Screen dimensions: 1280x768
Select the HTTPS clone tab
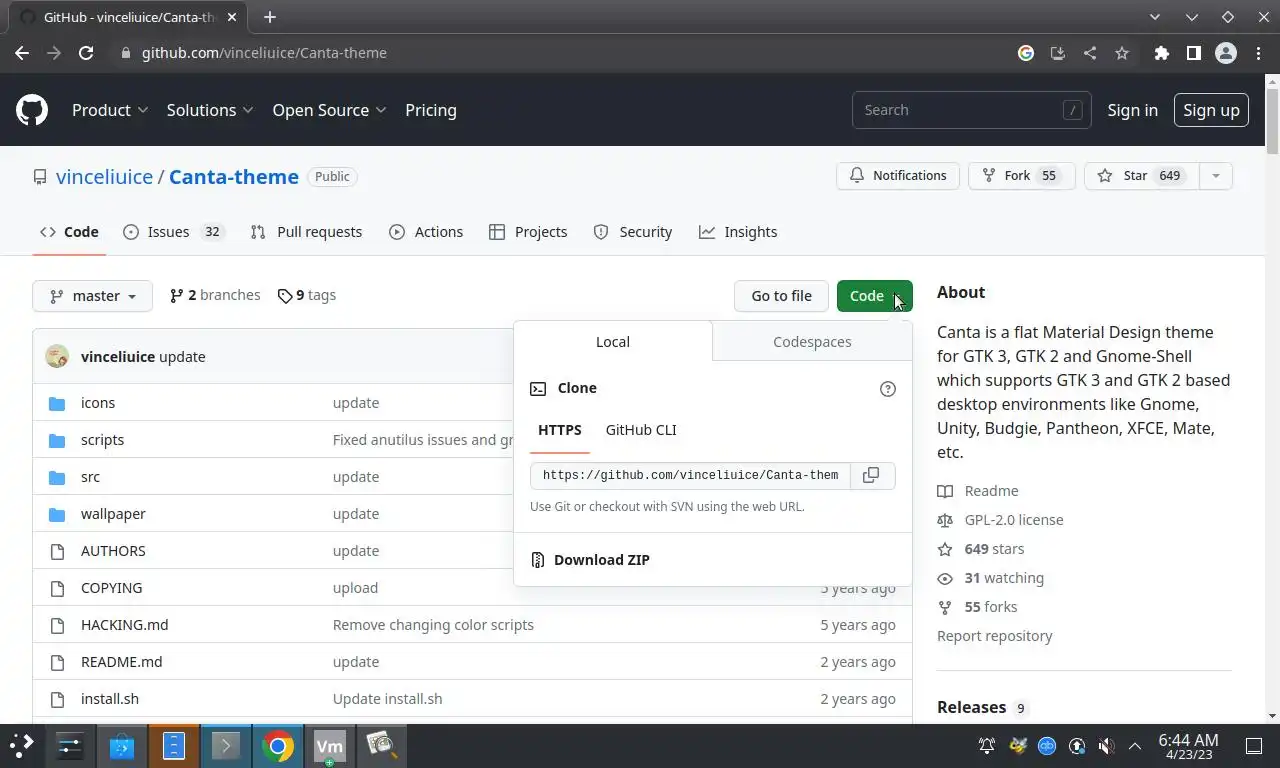pyautogui.click(x=560, y=430)
